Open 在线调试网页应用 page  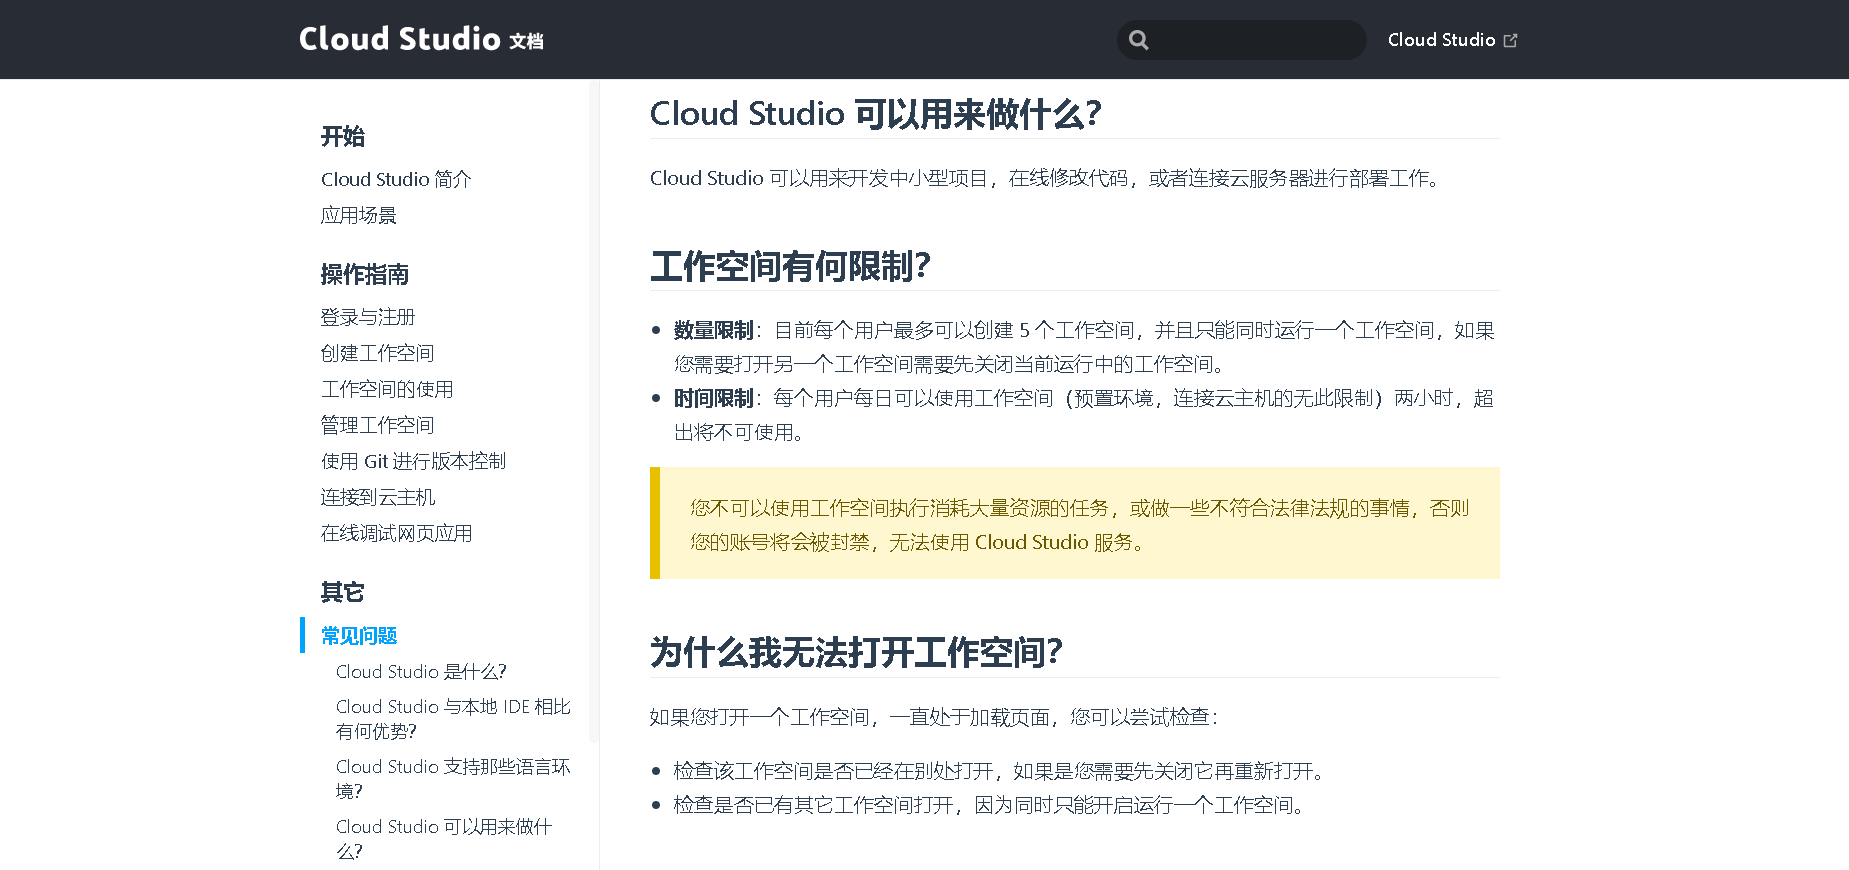coord(396,533)
